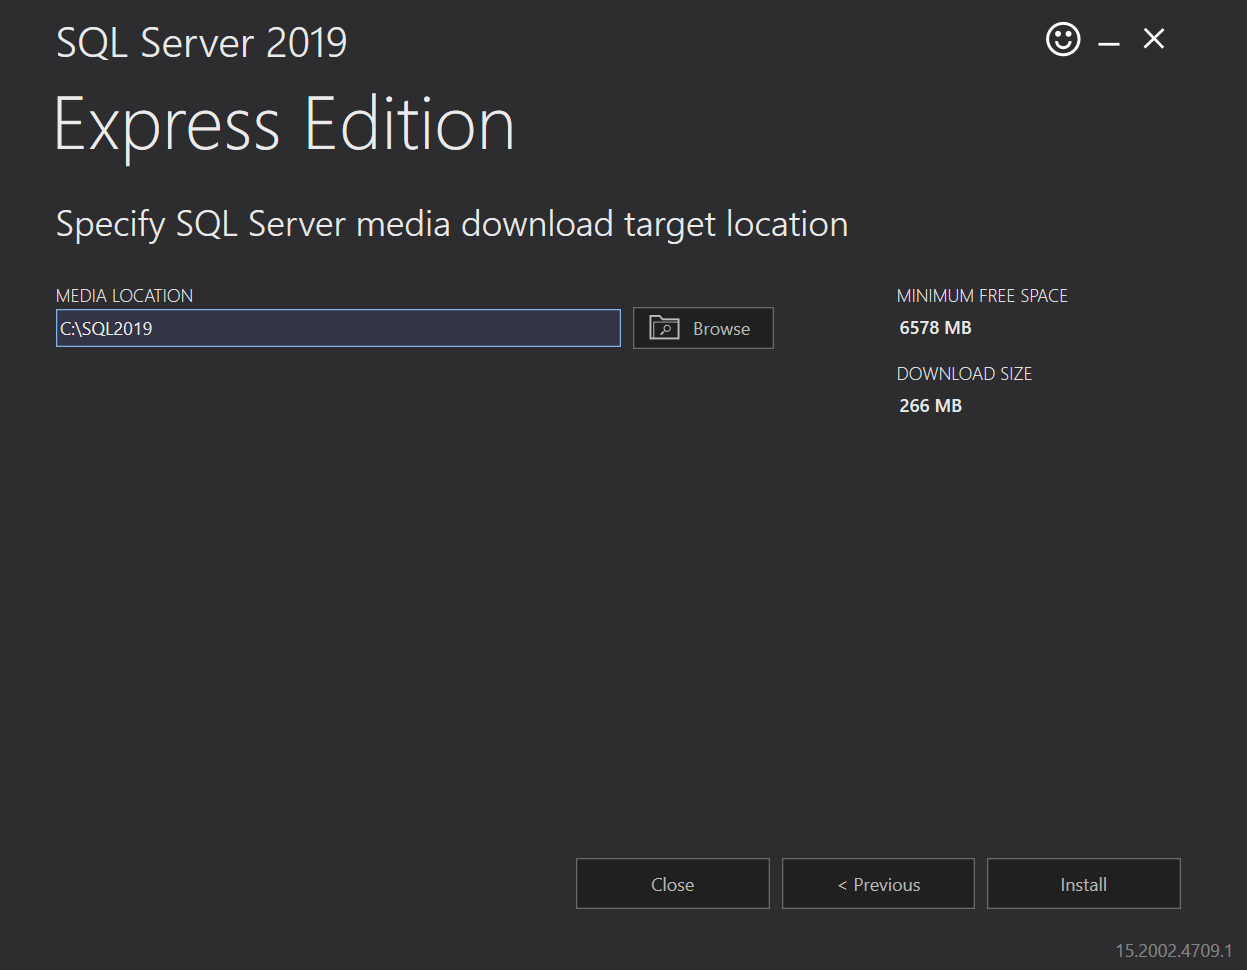
Task: Click the MEDIA LOCATION label
Action: click(x=124, y=296)
